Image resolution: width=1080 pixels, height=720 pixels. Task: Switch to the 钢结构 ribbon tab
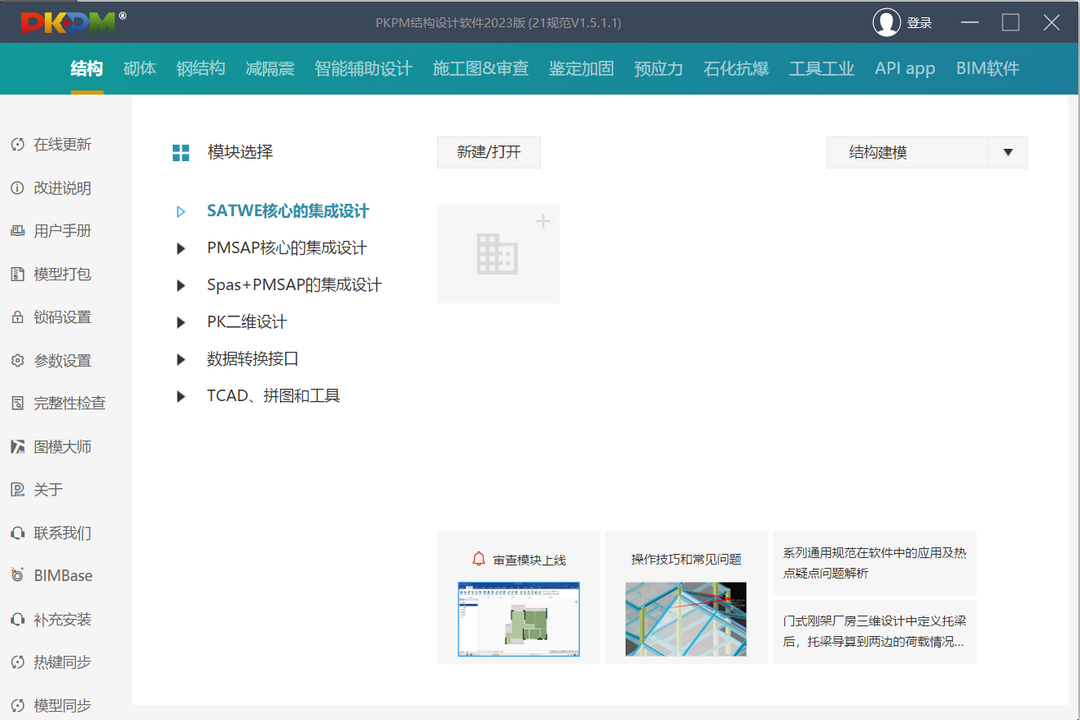(200, 68)
